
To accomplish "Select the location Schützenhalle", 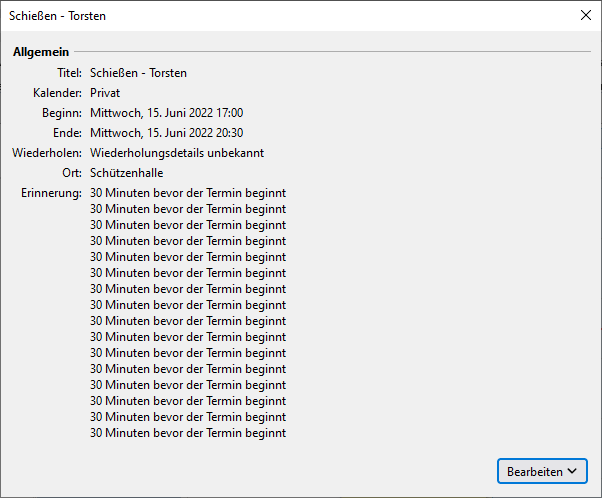I will coord(126,173).
